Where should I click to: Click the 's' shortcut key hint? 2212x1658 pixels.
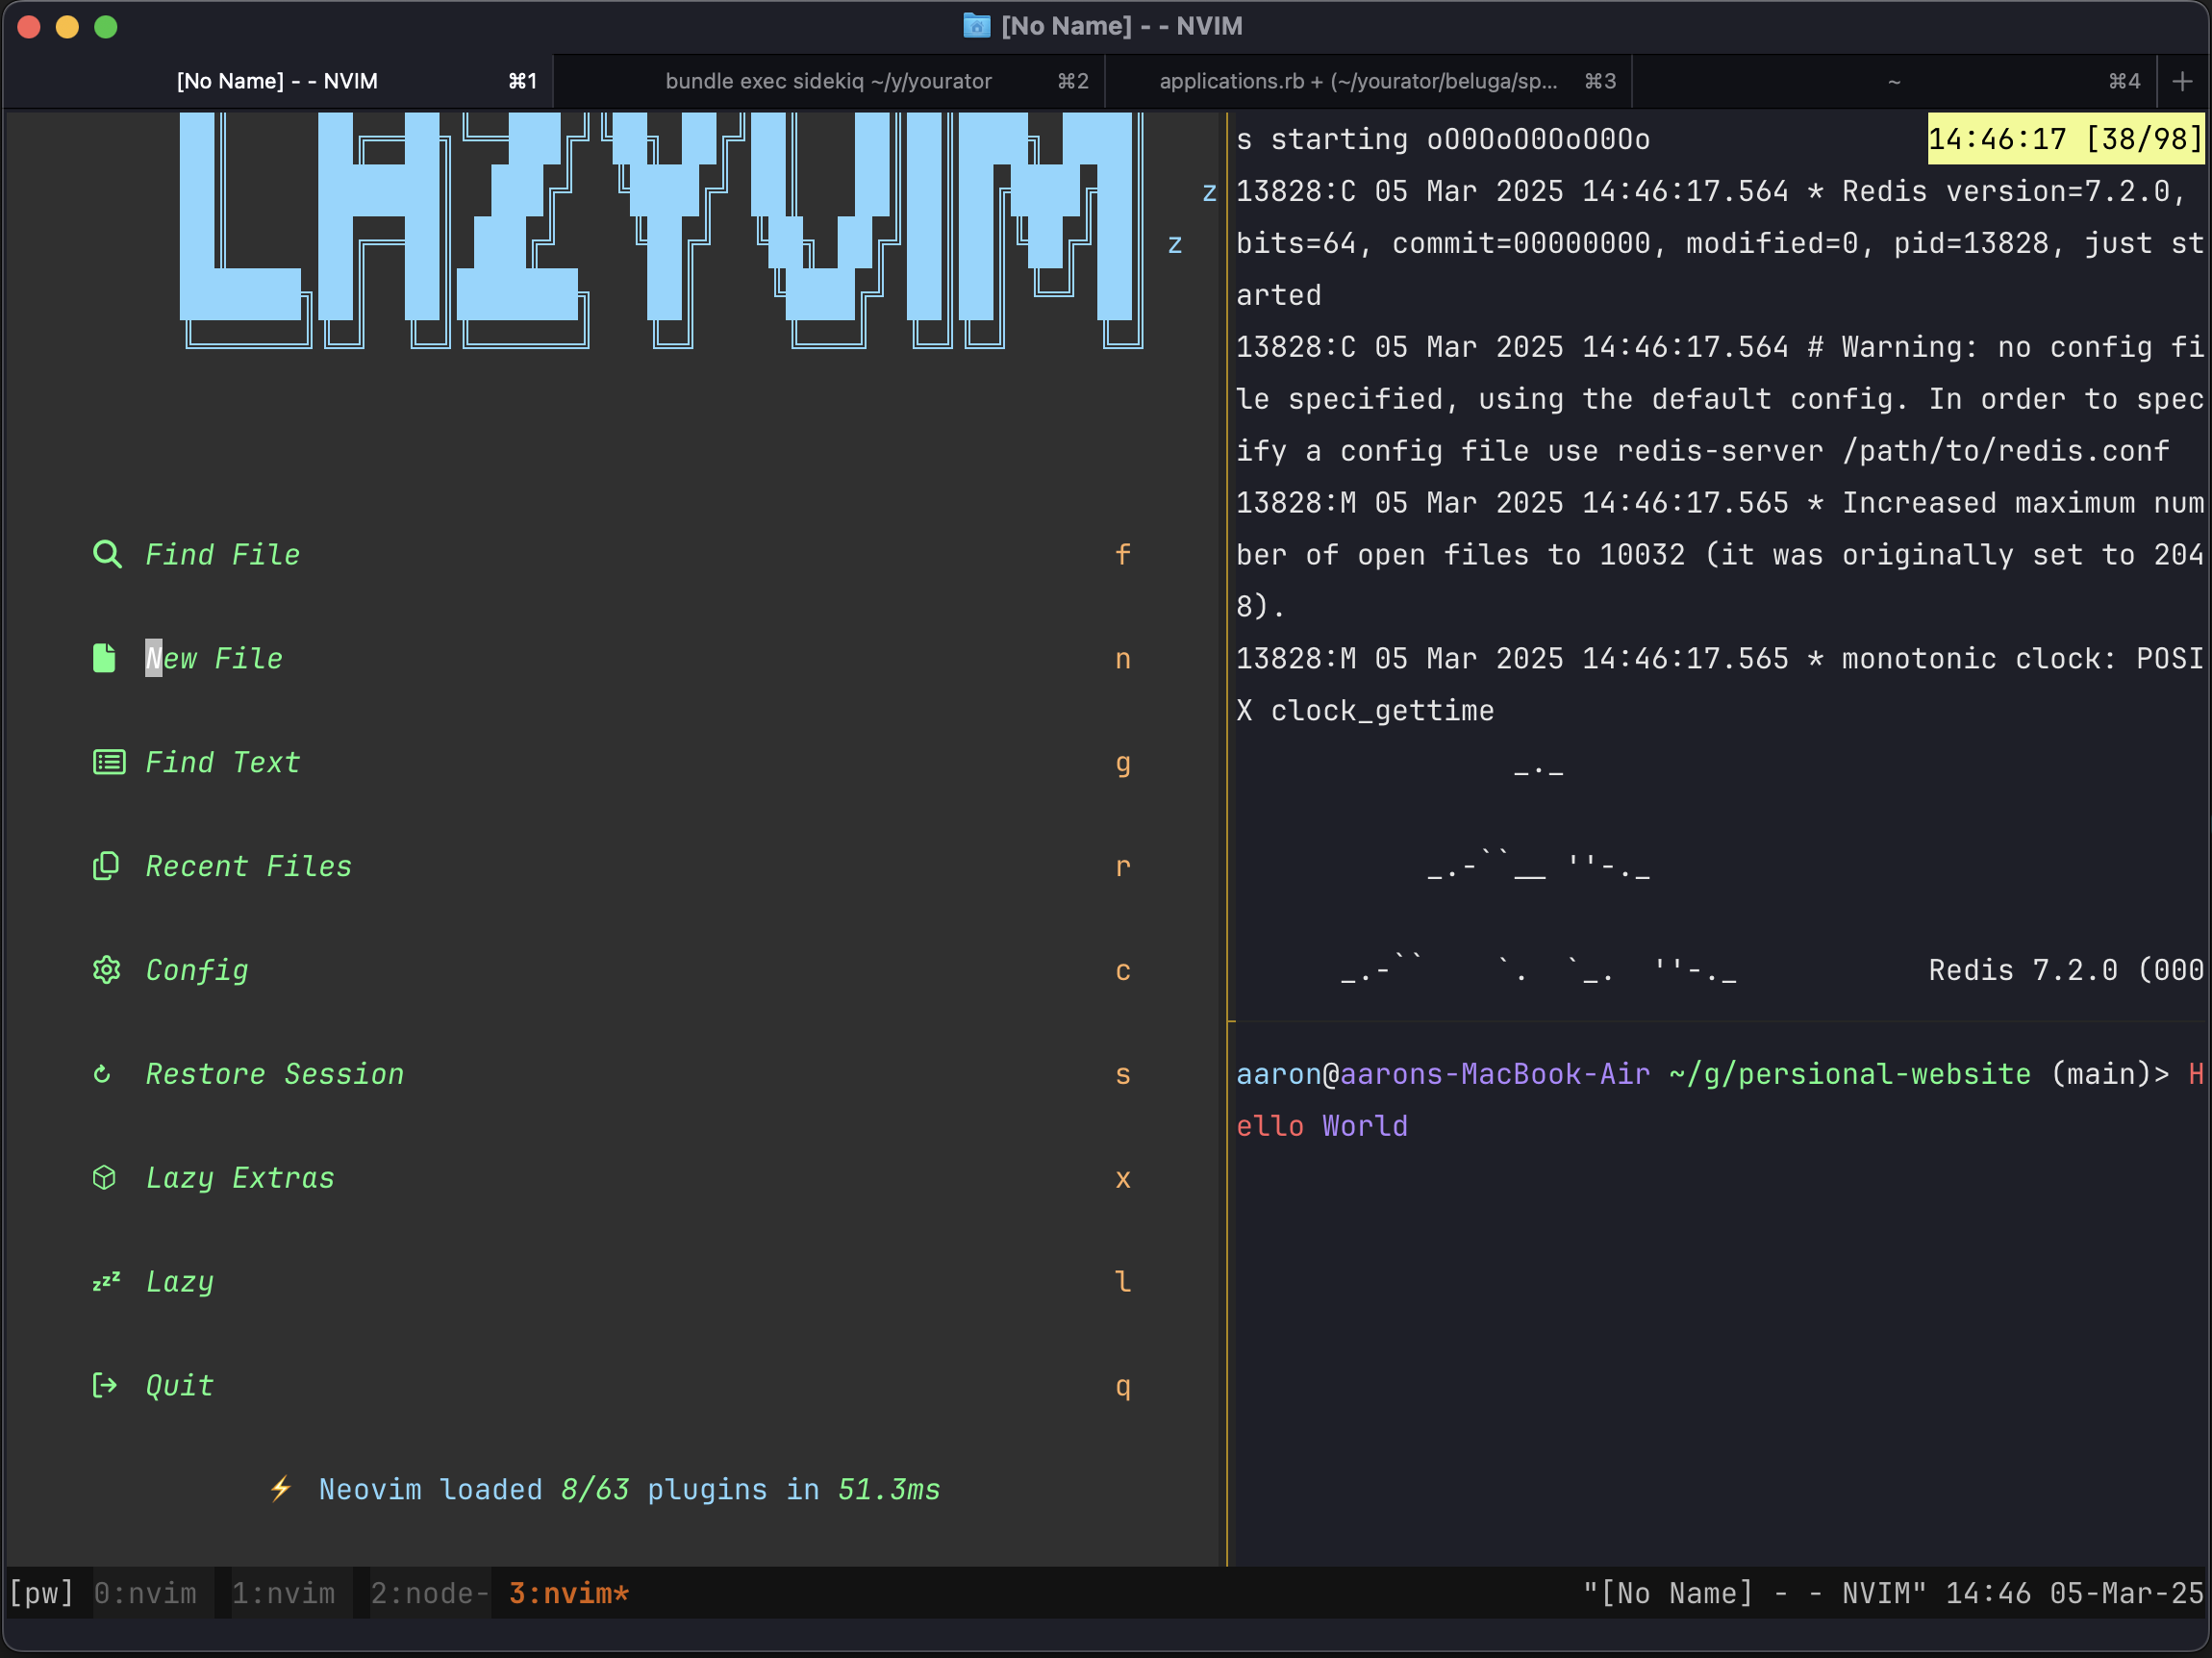pos(1123,1074)
